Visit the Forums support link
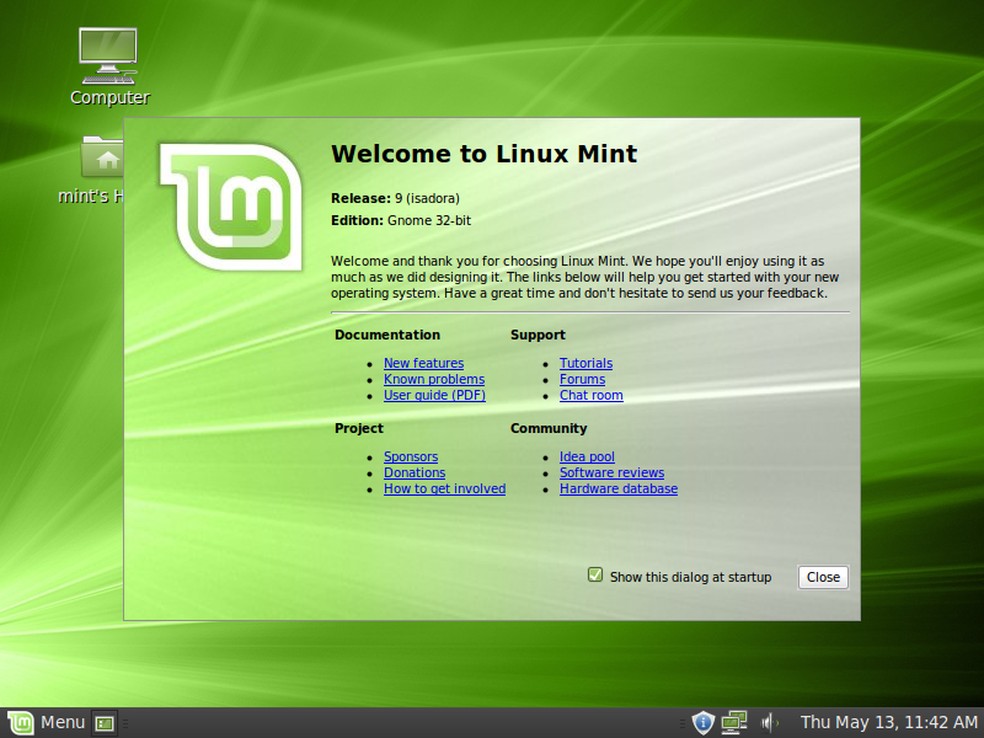The width and height of the screenshot is (984, 738). pyautogui.click(x=582, y=379)
